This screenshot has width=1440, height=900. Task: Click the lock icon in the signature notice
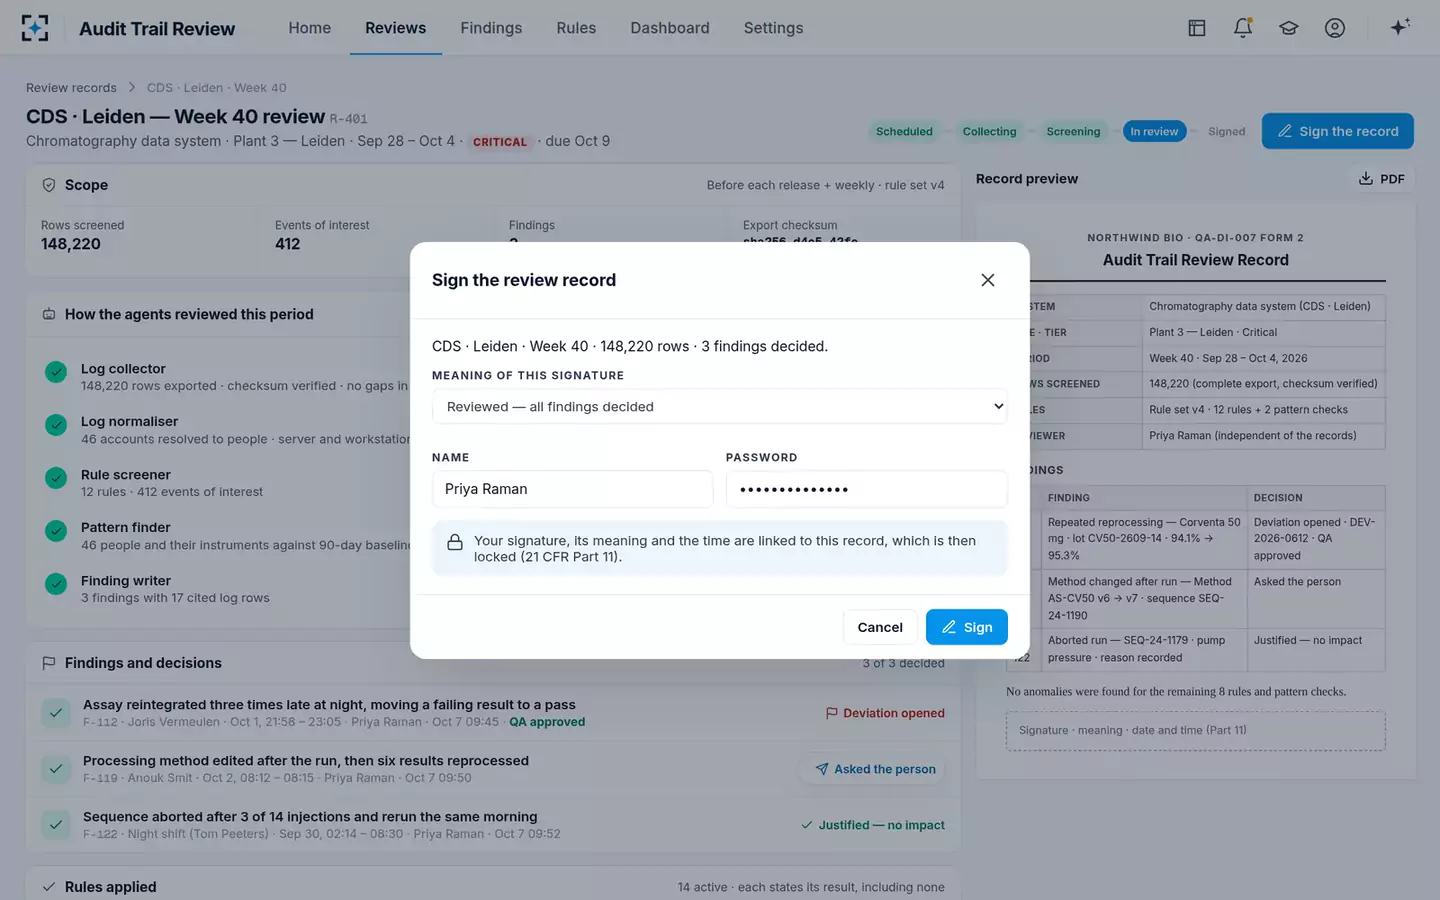(455, 542)
